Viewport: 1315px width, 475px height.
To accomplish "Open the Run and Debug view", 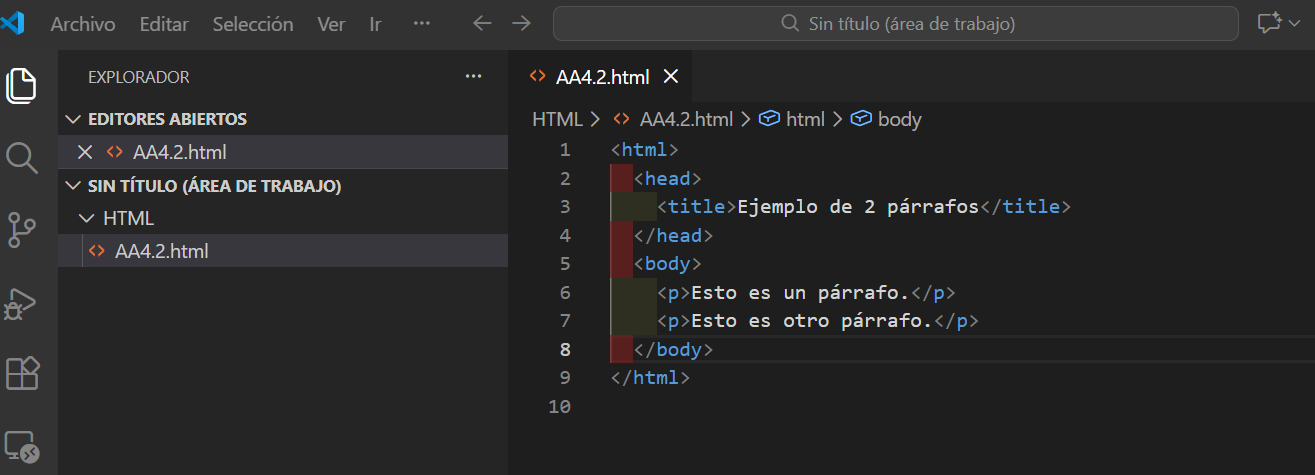I will (22, 301).
